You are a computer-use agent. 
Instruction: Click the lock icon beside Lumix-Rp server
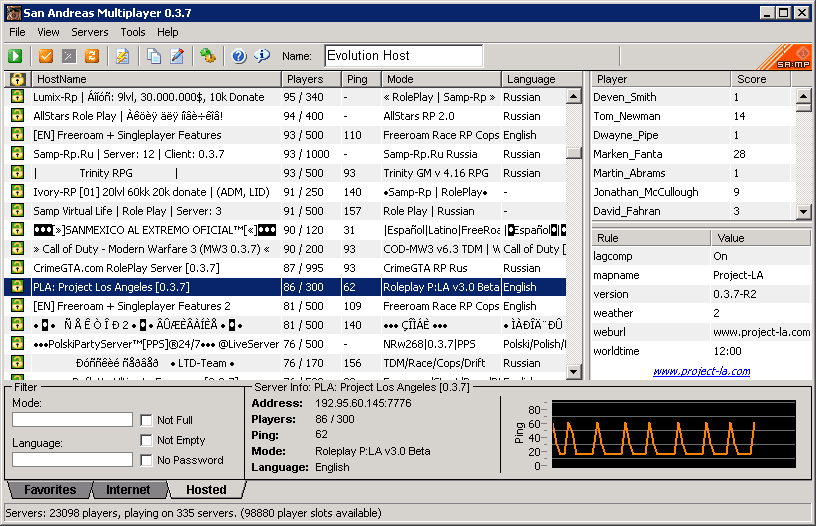click(x=17, y=97)
